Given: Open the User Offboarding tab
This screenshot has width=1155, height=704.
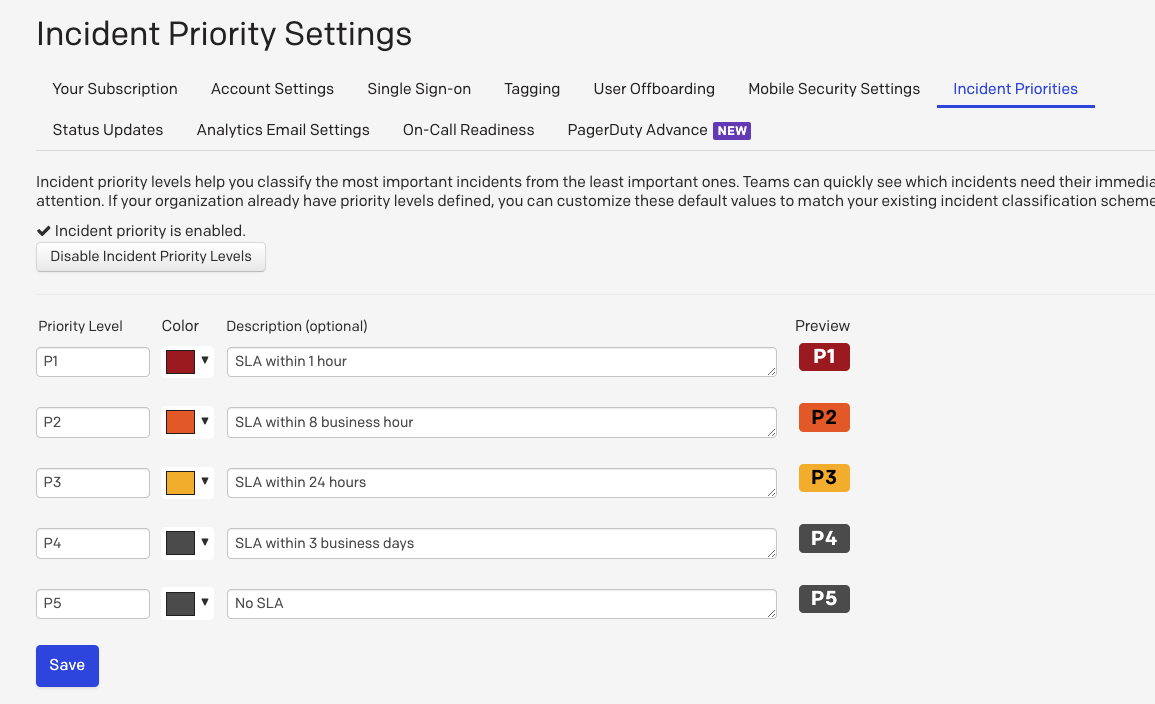Looking at the screenshot, I should 654,89.
